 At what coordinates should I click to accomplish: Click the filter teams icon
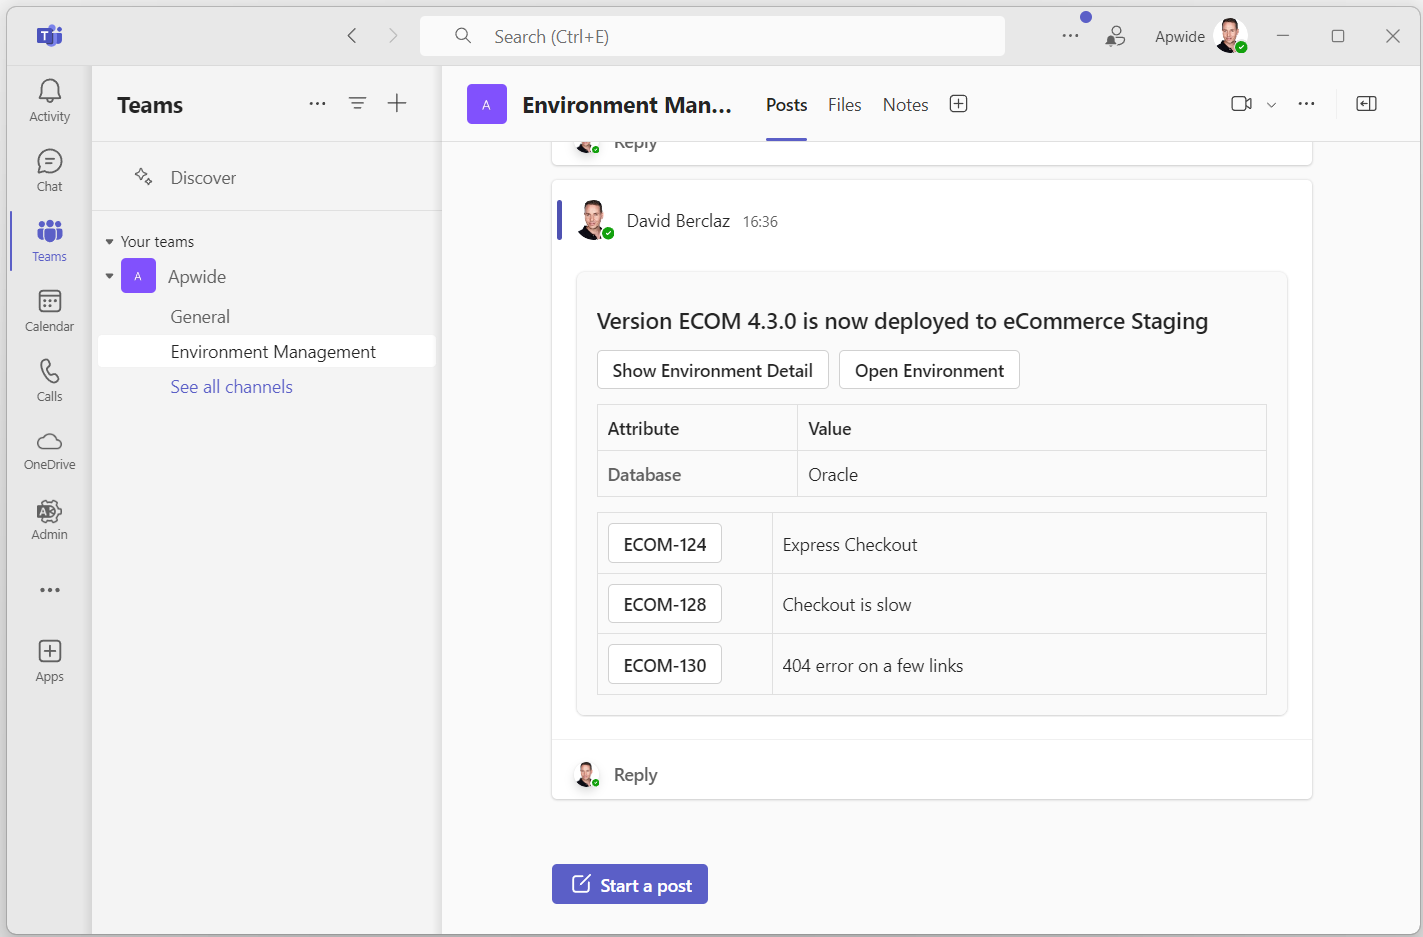(x=357, y=104)
